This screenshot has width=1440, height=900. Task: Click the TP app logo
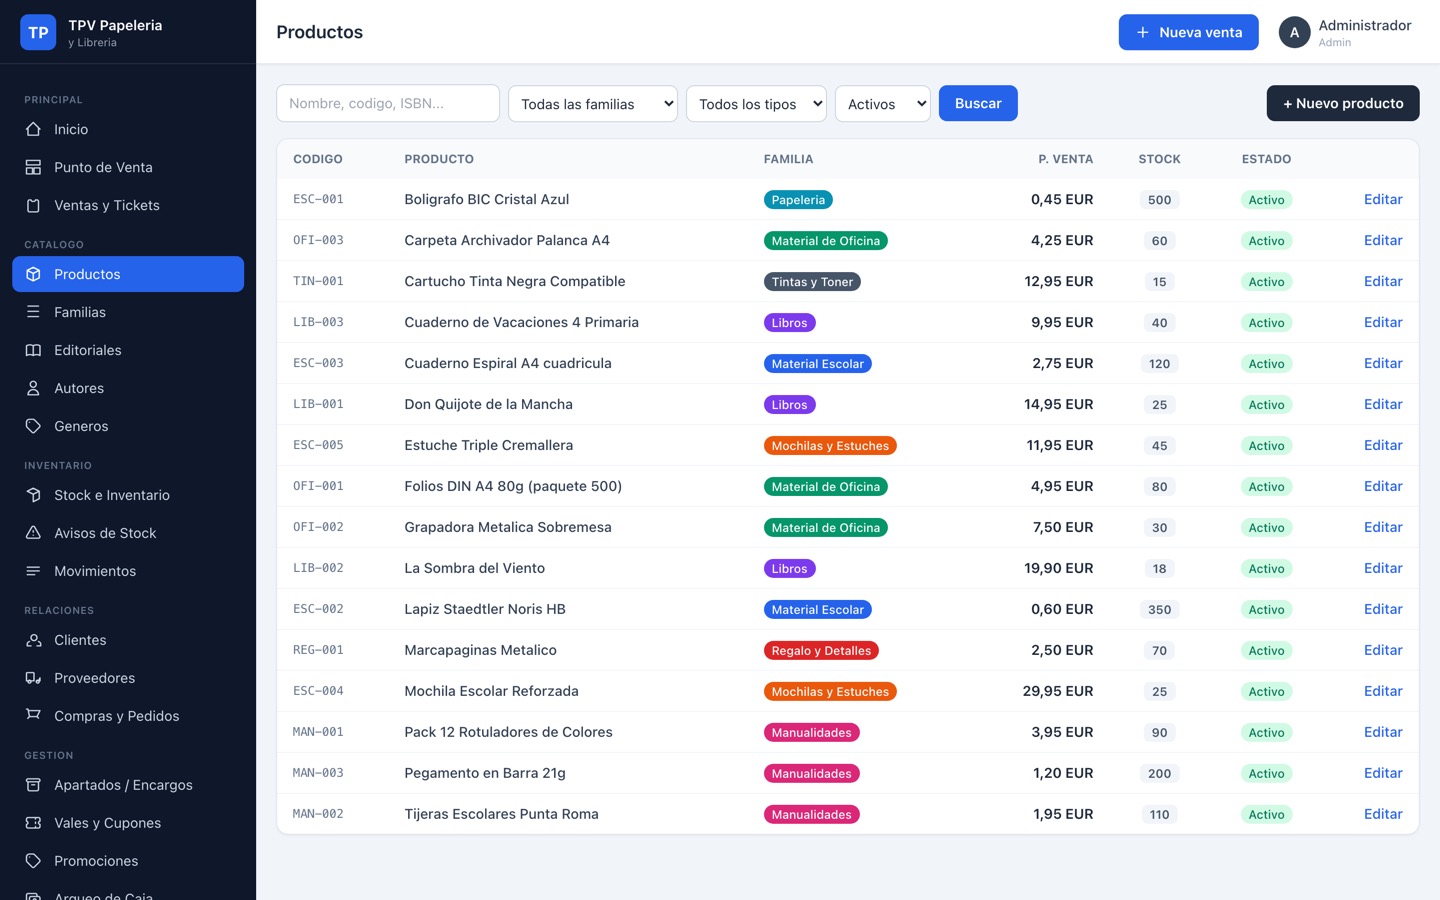pos(38,32)
